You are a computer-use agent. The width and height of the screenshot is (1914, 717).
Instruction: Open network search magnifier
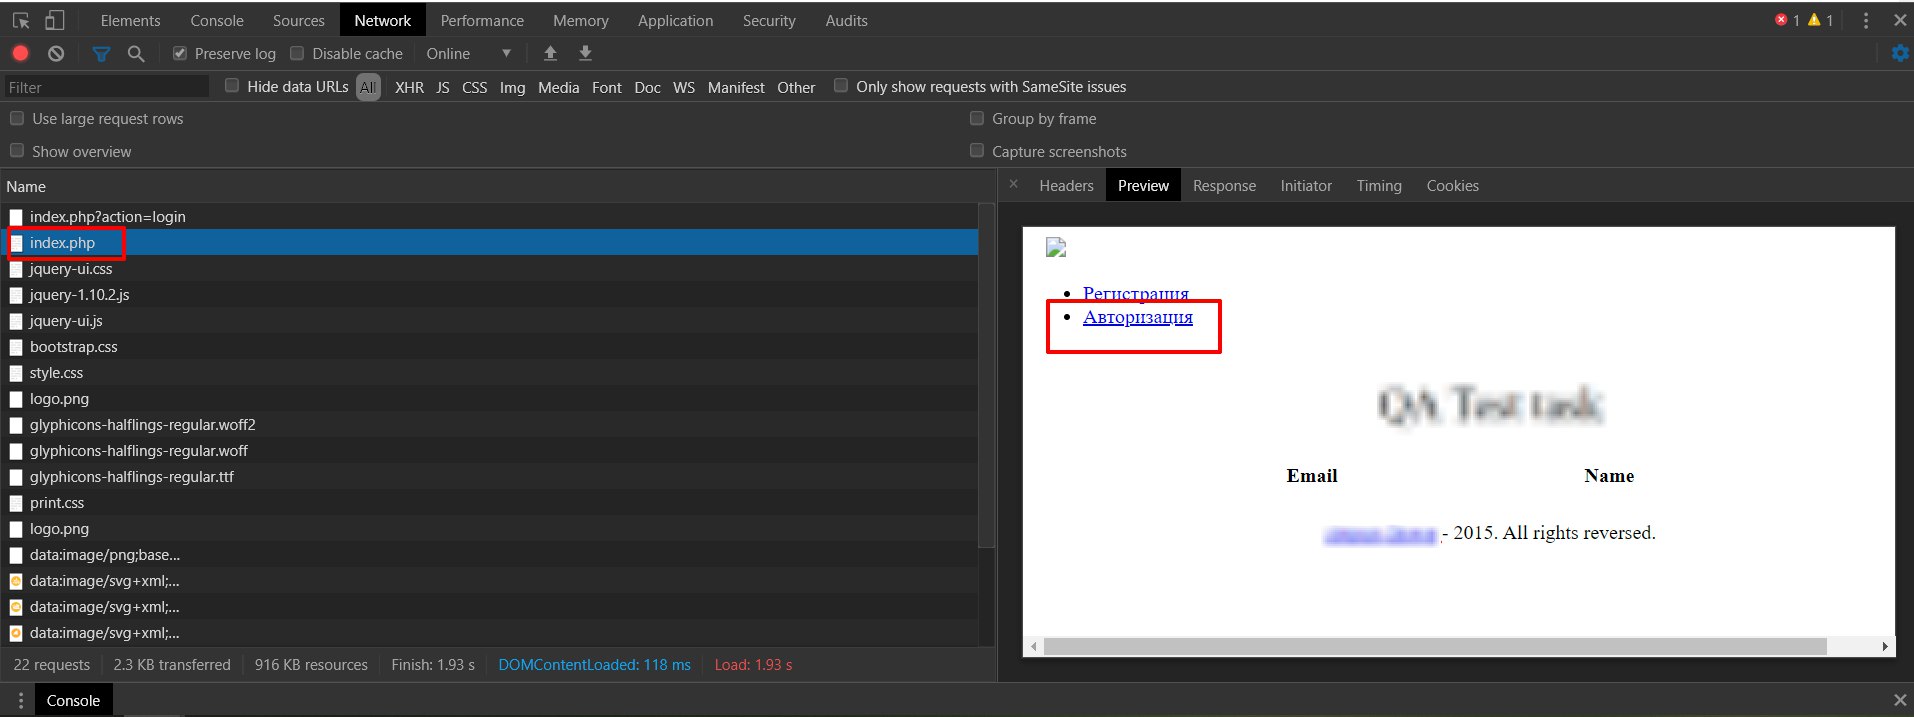click(136, 54)
